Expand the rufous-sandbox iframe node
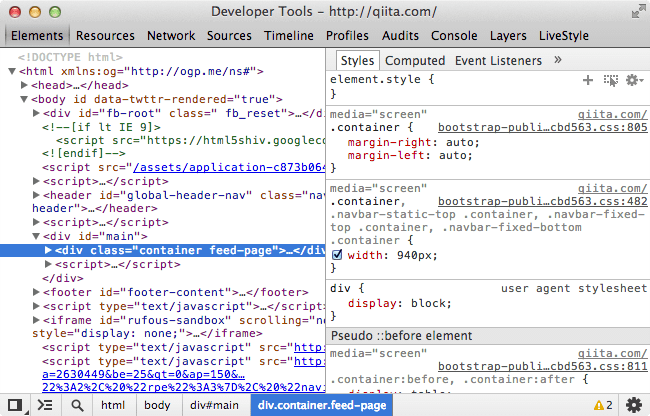This screenshot has width=650, height=416. click(36, 320)
